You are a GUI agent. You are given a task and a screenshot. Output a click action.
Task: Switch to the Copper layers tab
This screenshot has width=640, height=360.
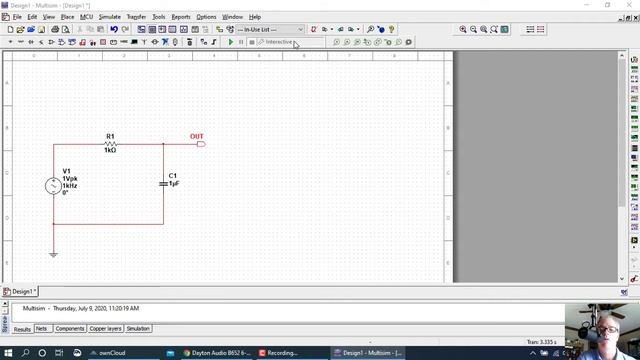105,329
